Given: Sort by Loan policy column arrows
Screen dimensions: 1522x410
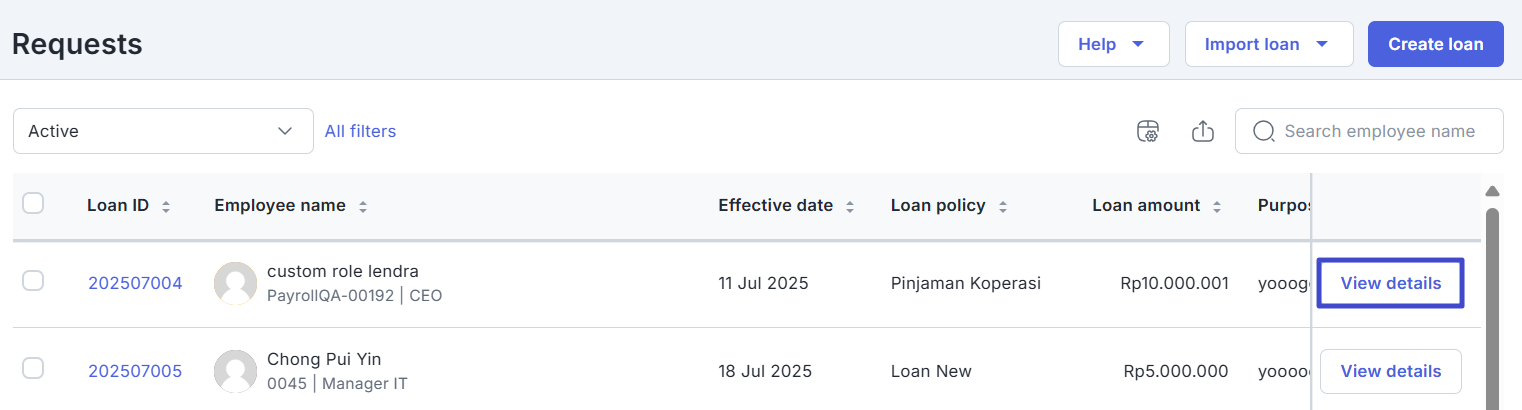Looking at the screenshot, I should (1002, 206).
